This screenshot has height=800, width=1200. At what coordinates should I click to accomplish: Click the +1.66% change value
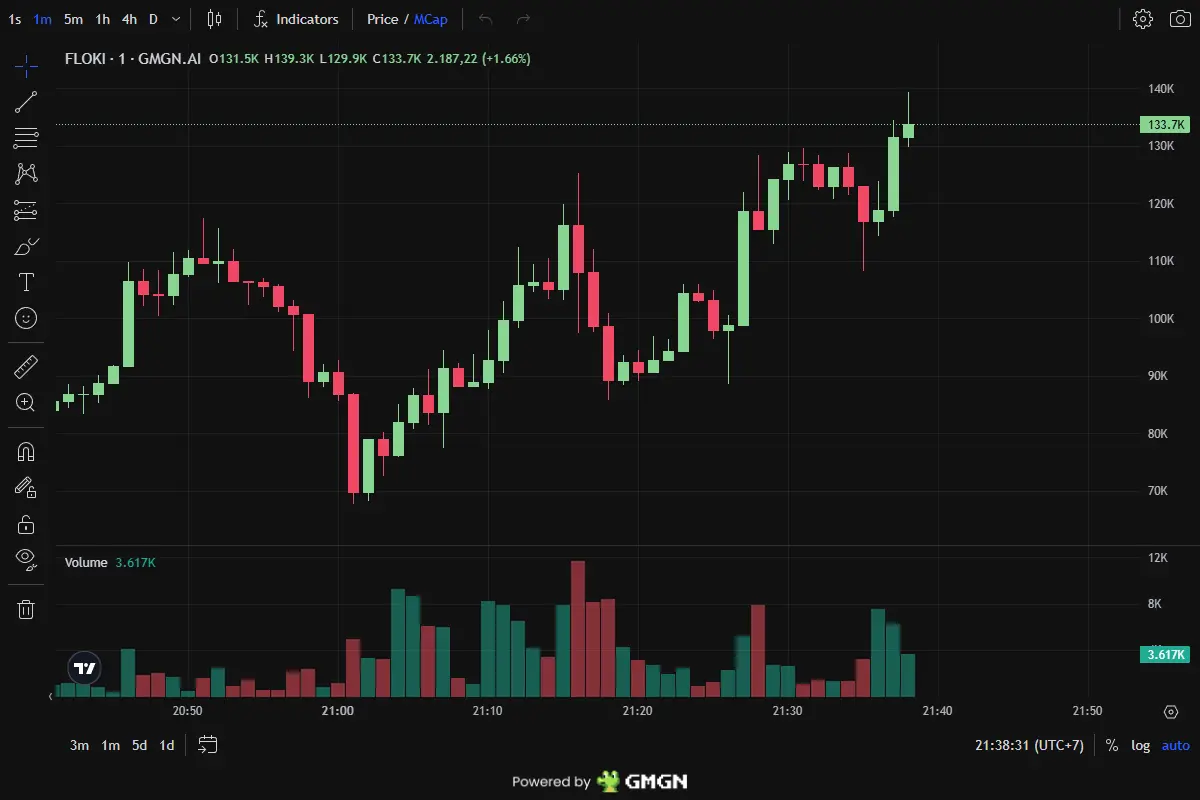point(506,59)
